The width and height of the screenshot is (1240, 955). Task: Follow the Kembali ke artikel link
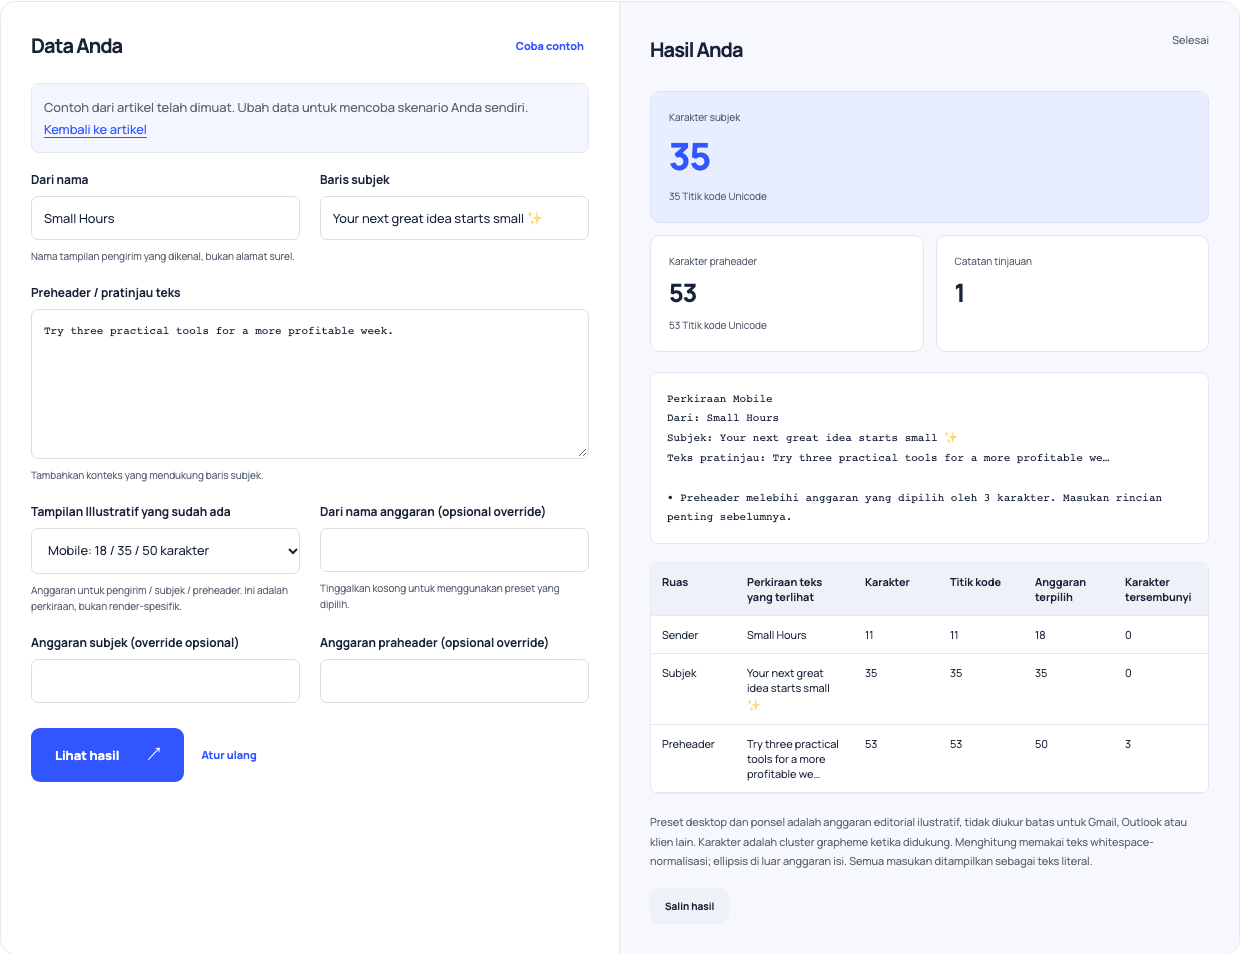pos(95,130)
